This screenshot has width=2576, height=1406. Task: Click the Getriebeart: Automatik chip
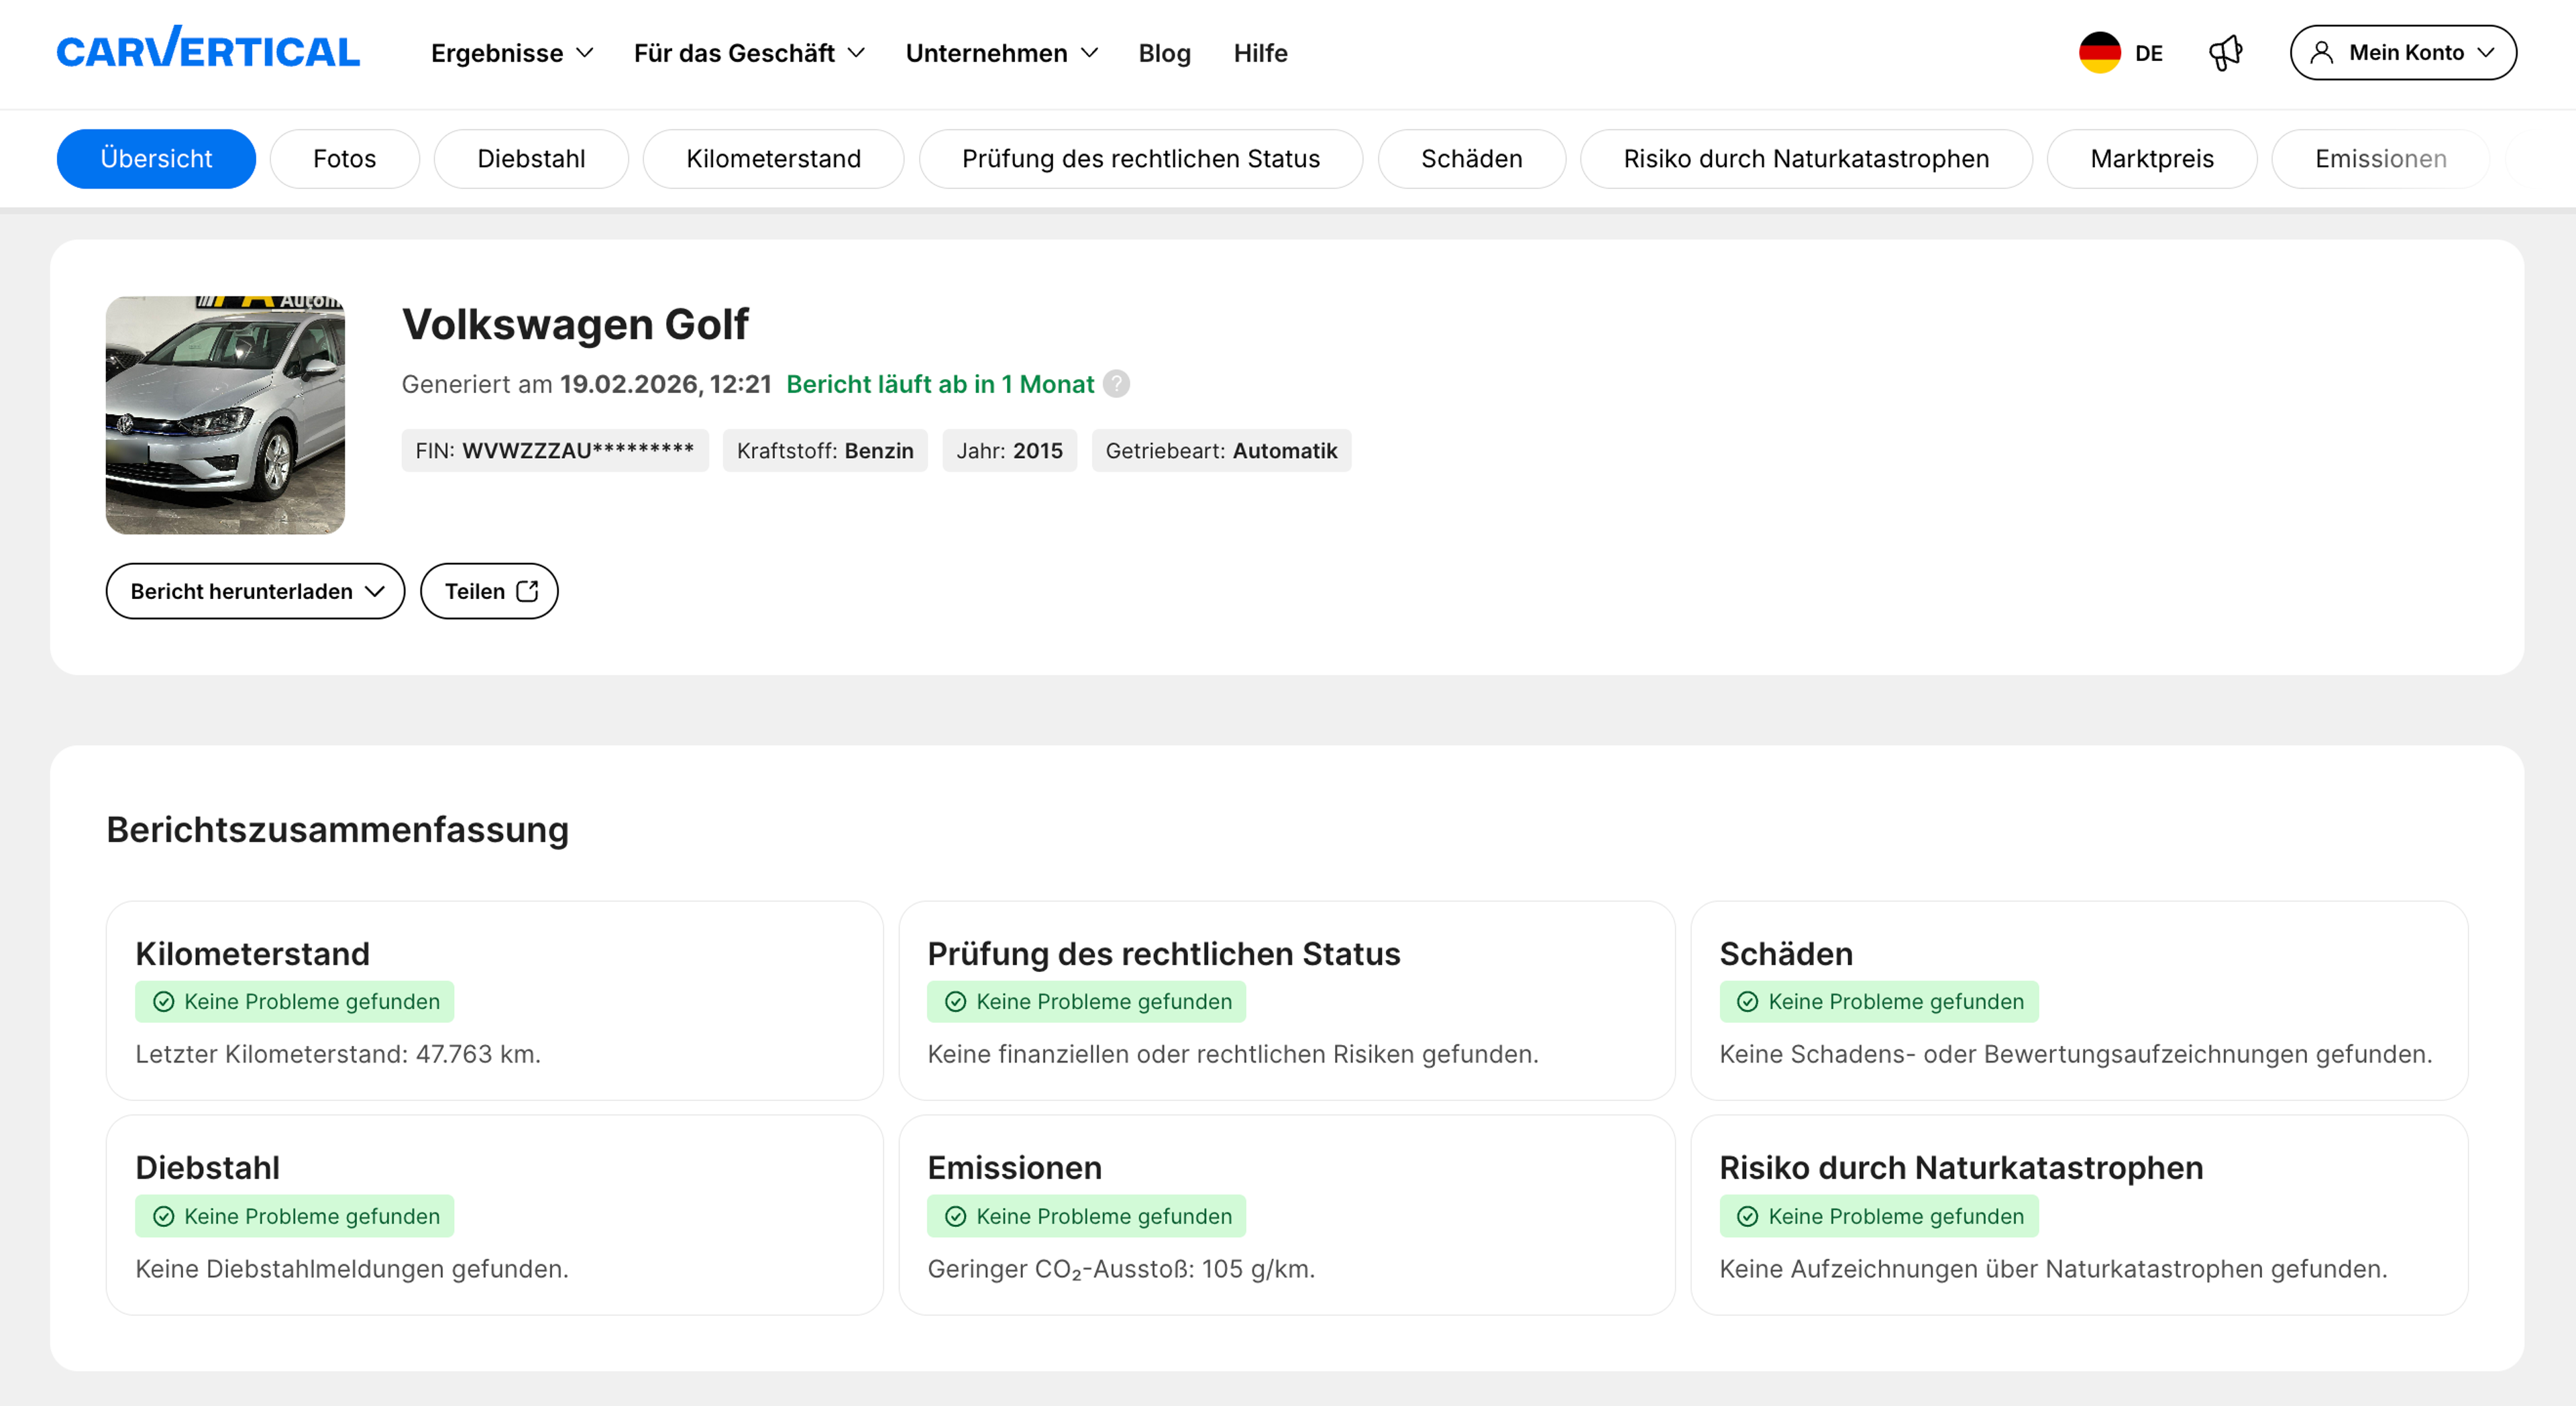click(1221, 451)
